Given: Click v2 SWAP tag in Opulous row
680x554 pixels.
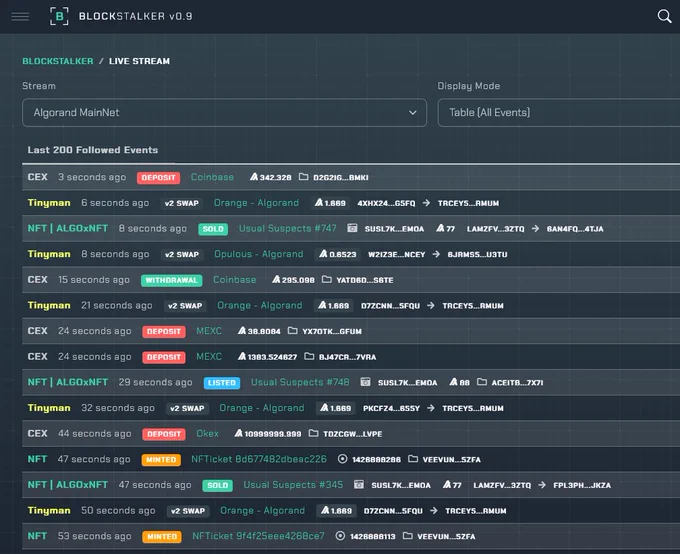Looking at the screenshot, I should click(x=182, y=255).
